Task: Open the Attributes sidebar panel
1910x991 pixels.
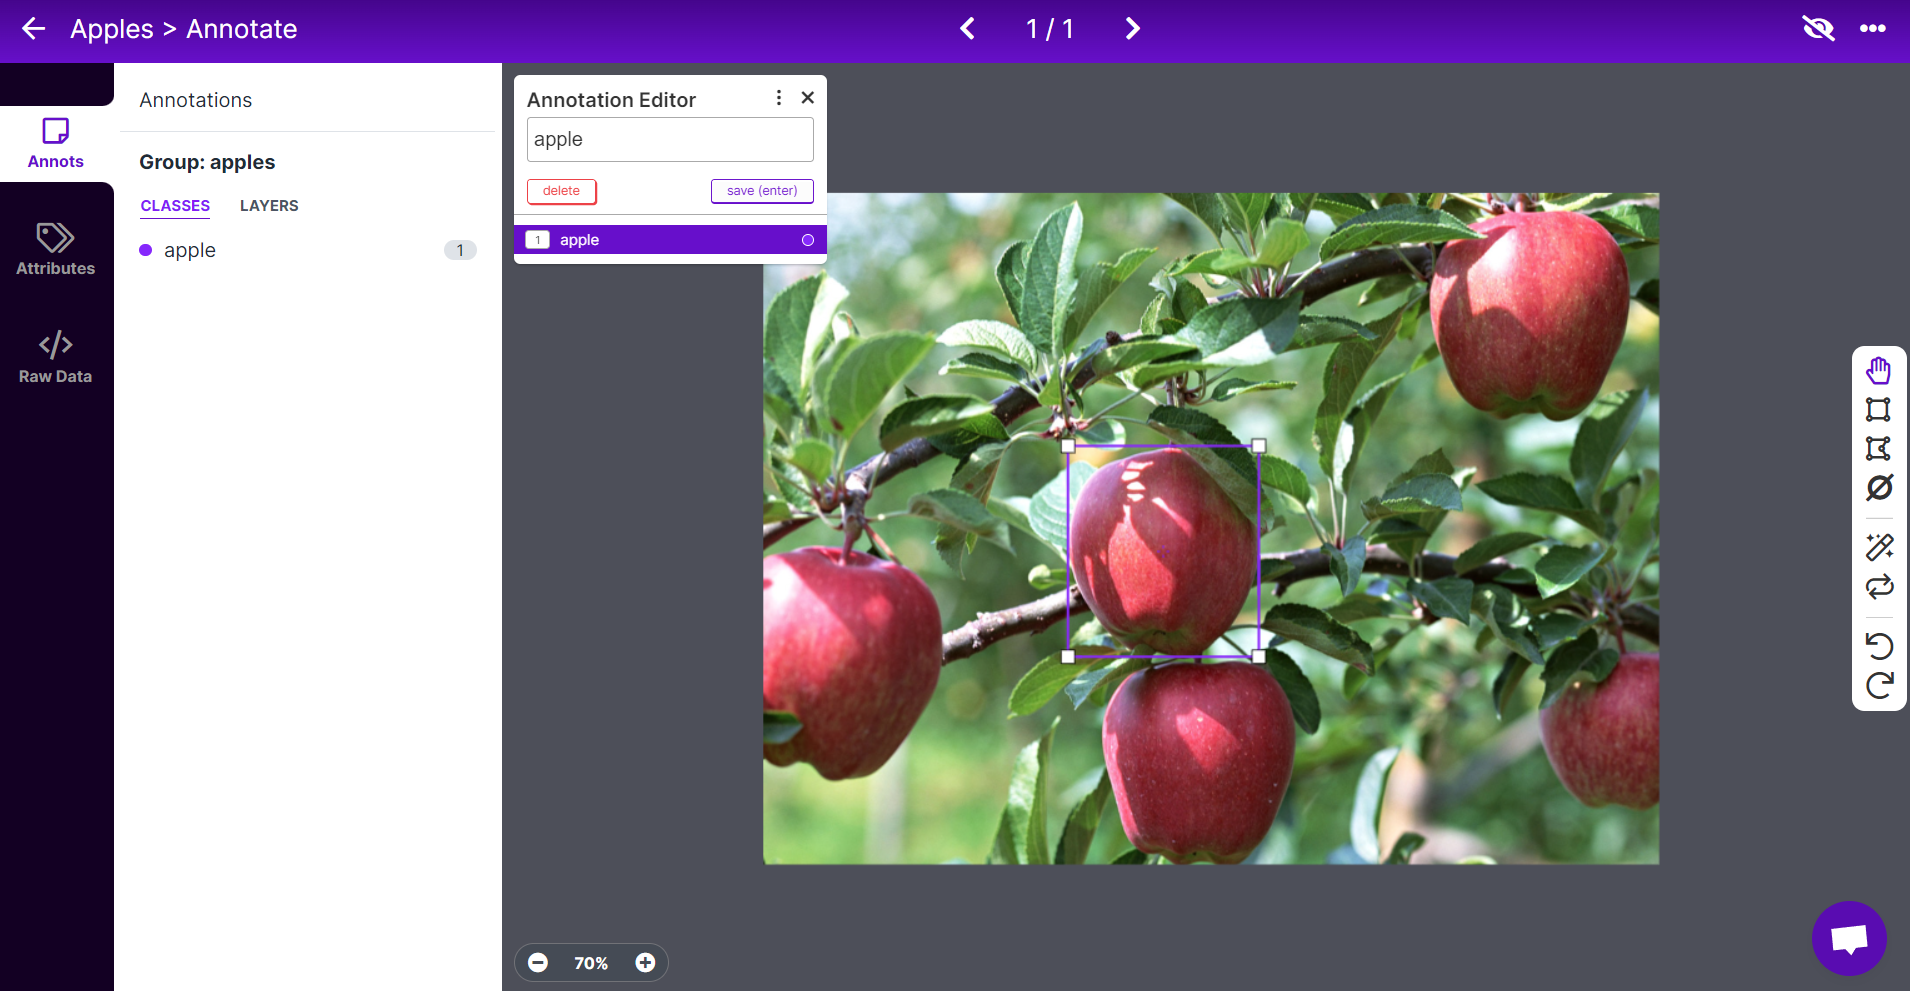Action: pos(56,250)
